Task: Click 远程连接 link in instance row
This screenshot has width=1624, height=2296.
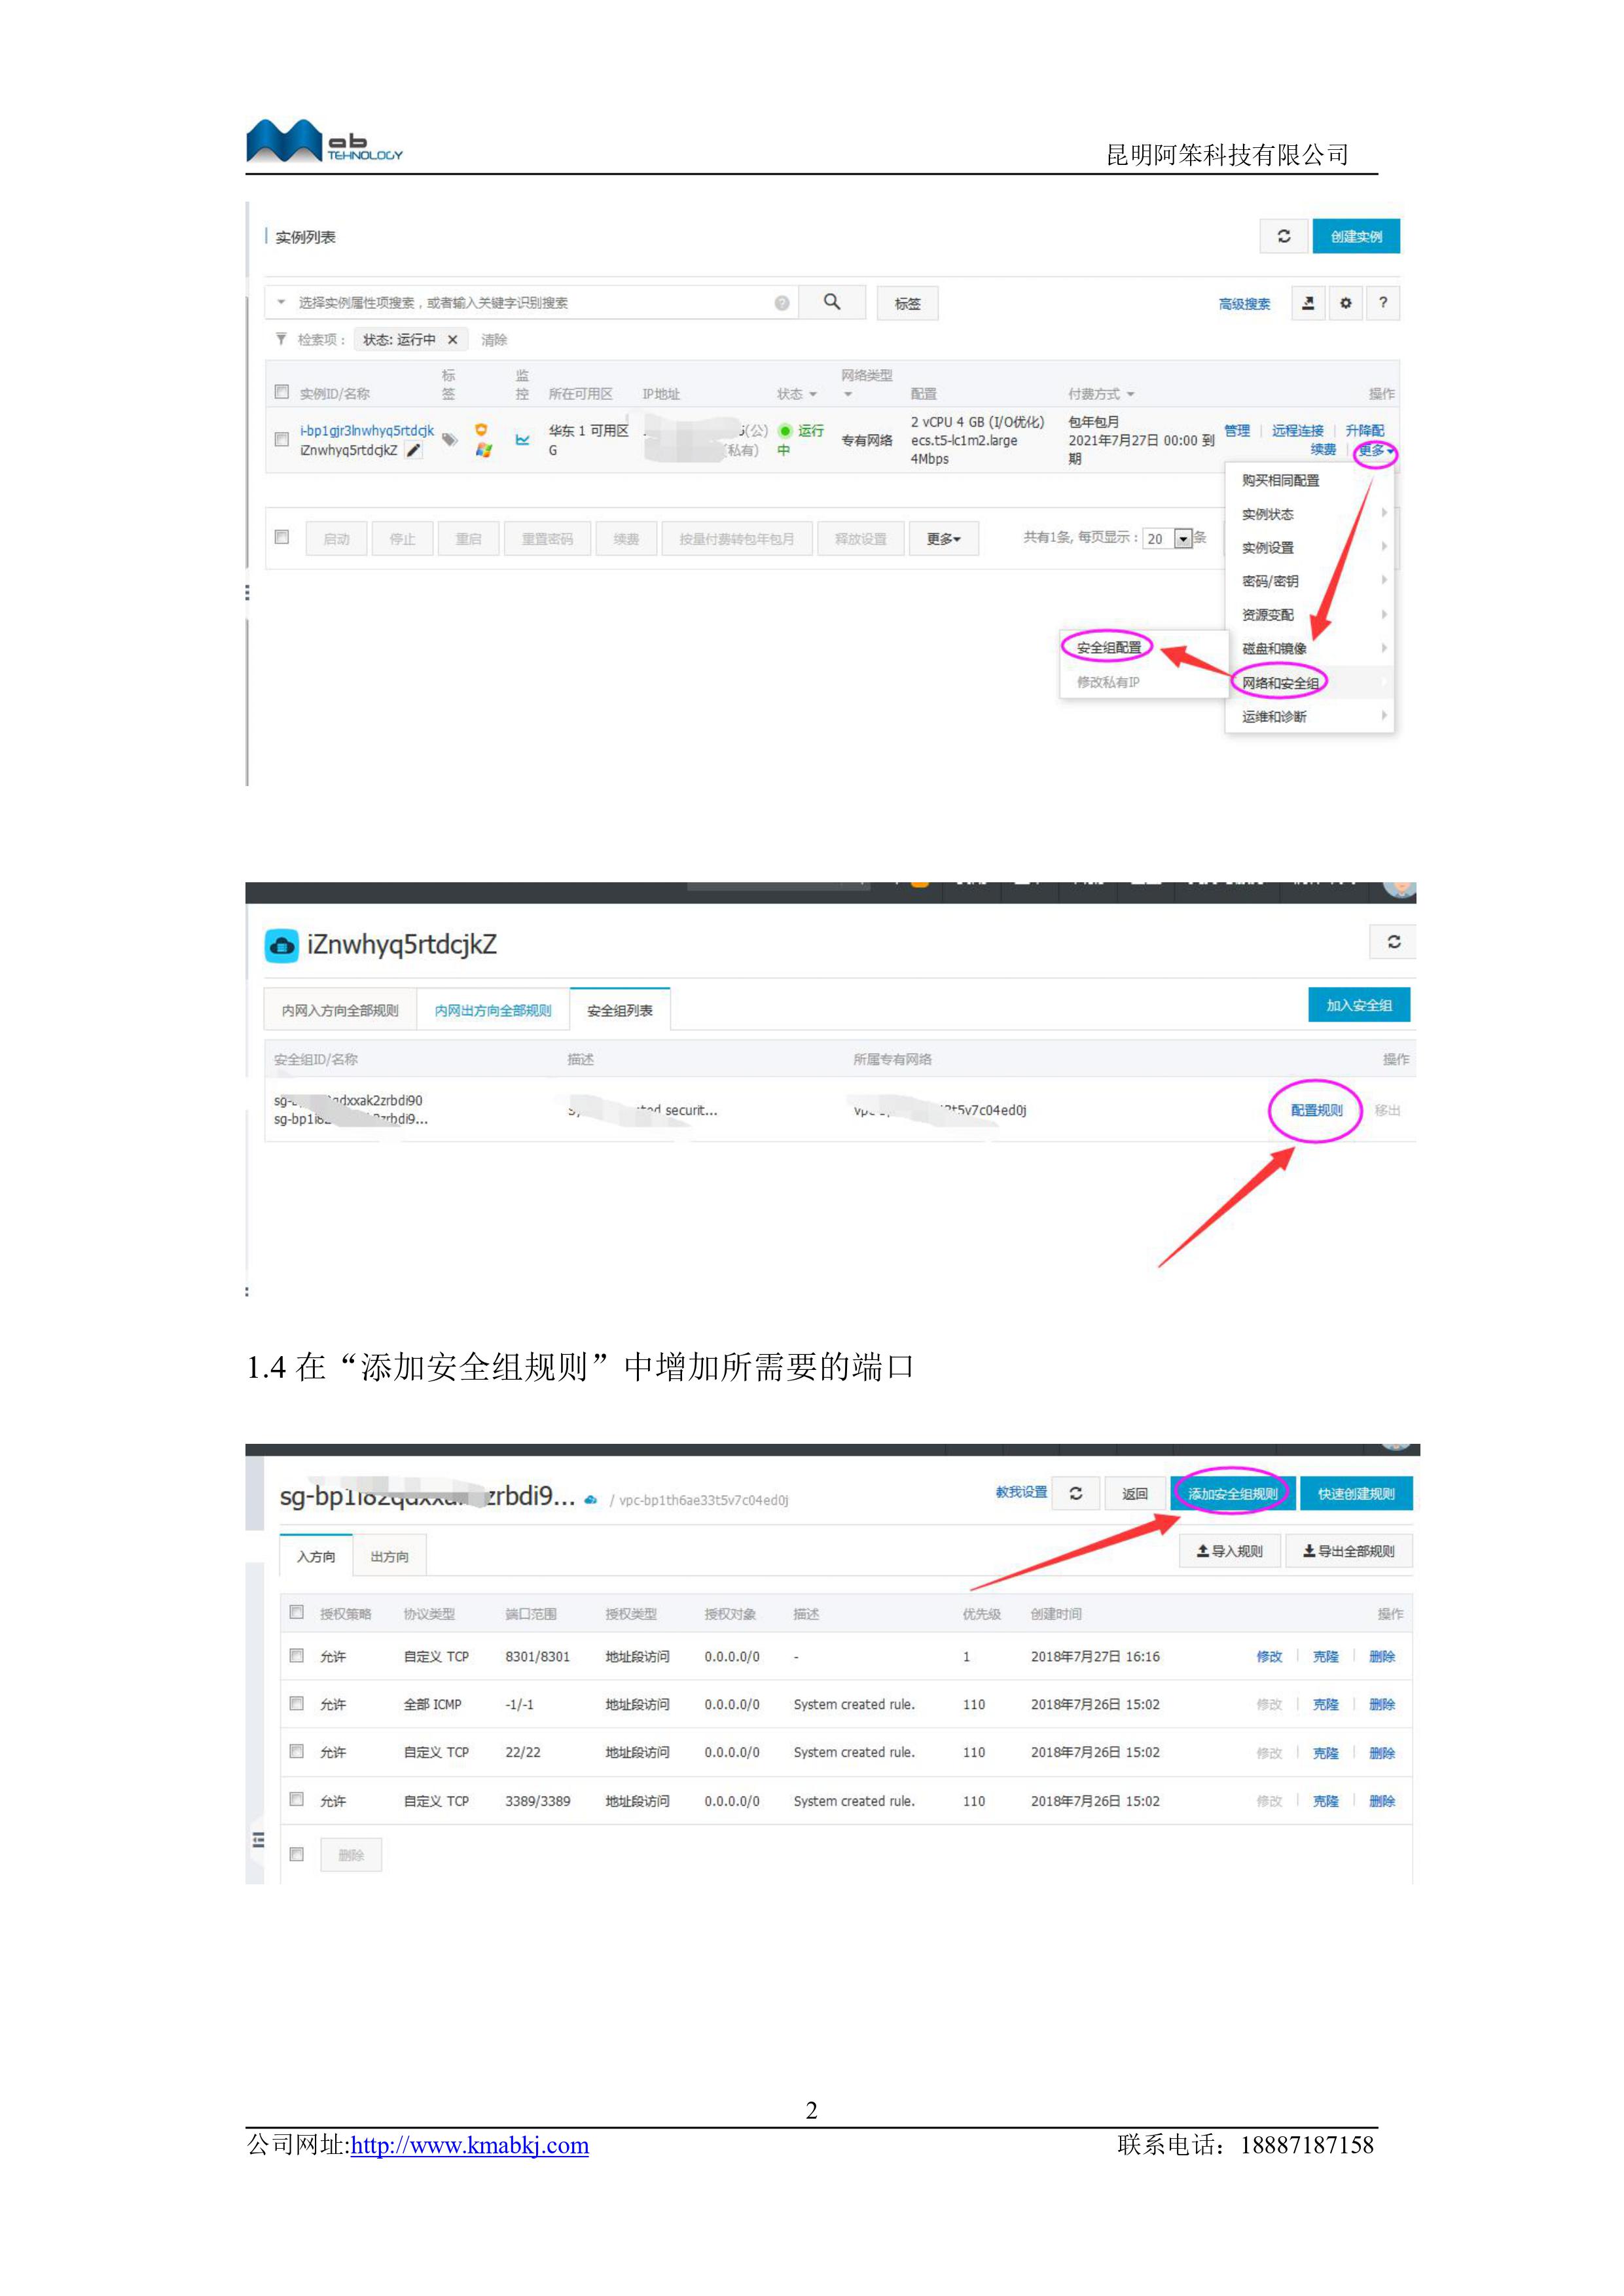Action: coord(1298,431)
